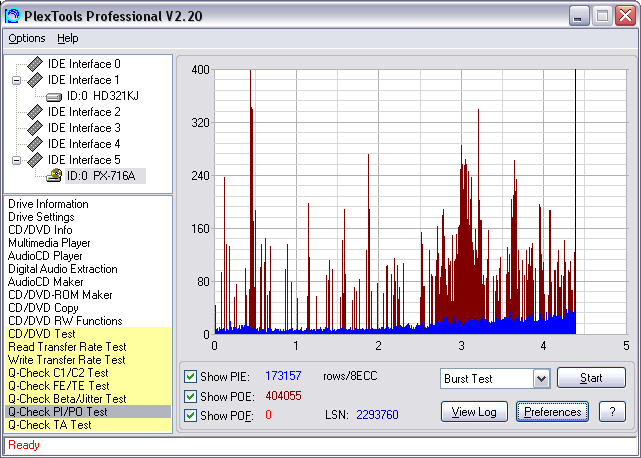
Task: Open AudioCD Player function
Action: (x=45, y=256)
